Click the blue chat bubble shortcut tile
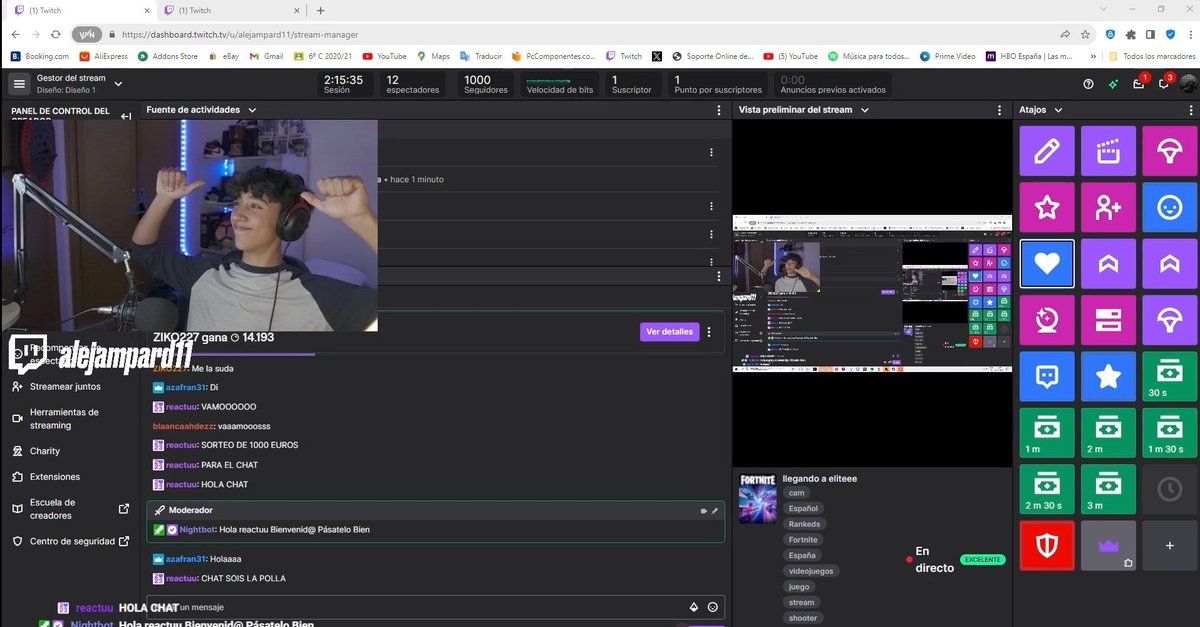The height and width of the screenshot is (627, 1200). coord(1047,377)
